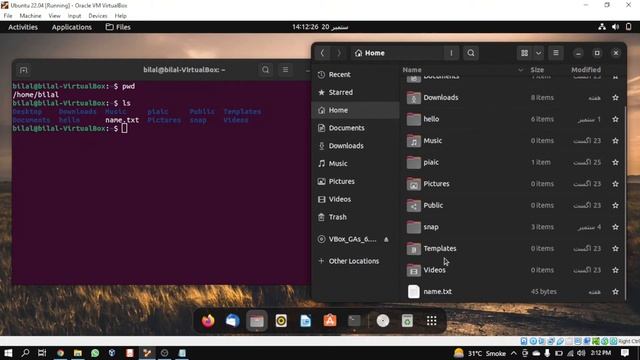Select the Pictures folder in file list
Screen dimensions: 640x360
point(512,184)
